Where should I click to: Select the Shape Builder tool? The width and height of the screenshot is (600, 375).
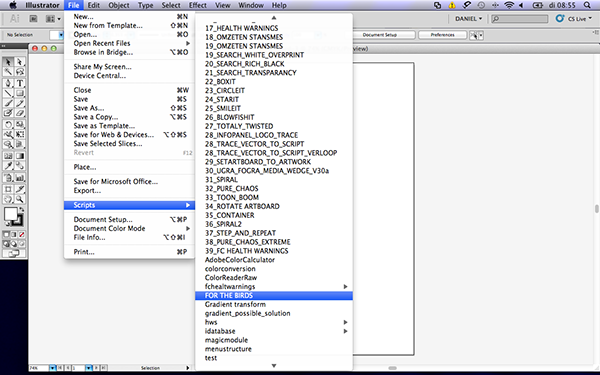(x=8, y=144)
